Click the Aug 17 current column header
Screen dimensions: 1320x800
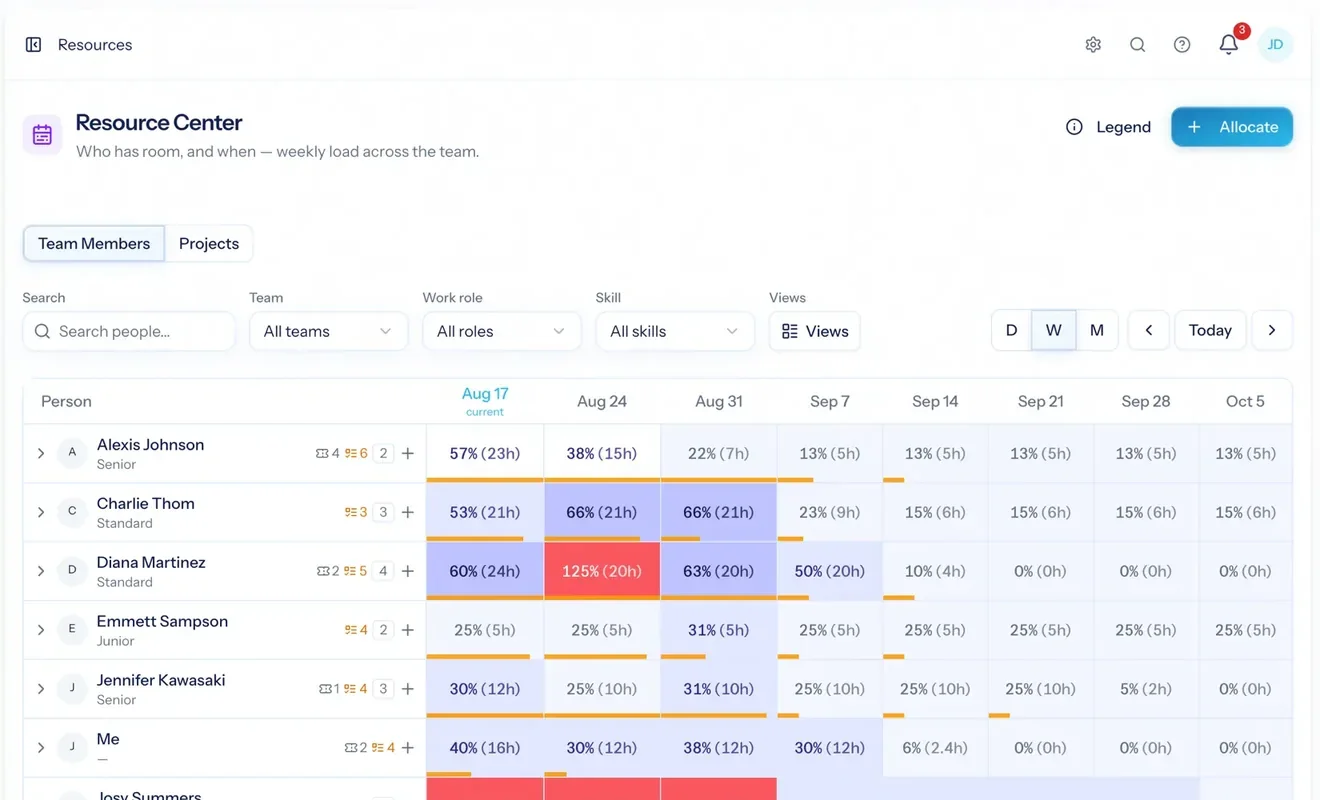[x=485, y=401]
